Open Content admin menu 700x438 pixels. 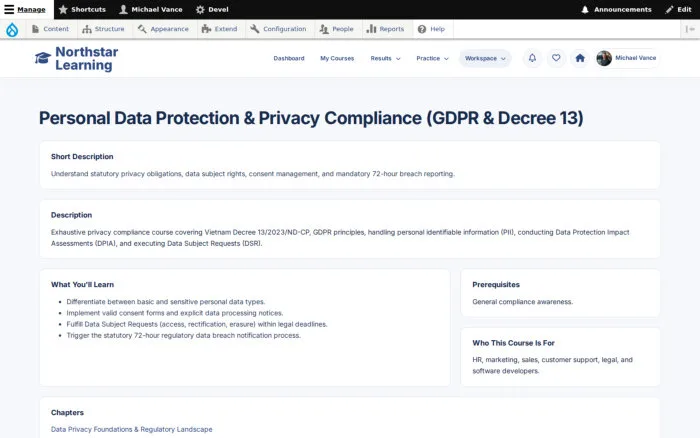(50, 29)
